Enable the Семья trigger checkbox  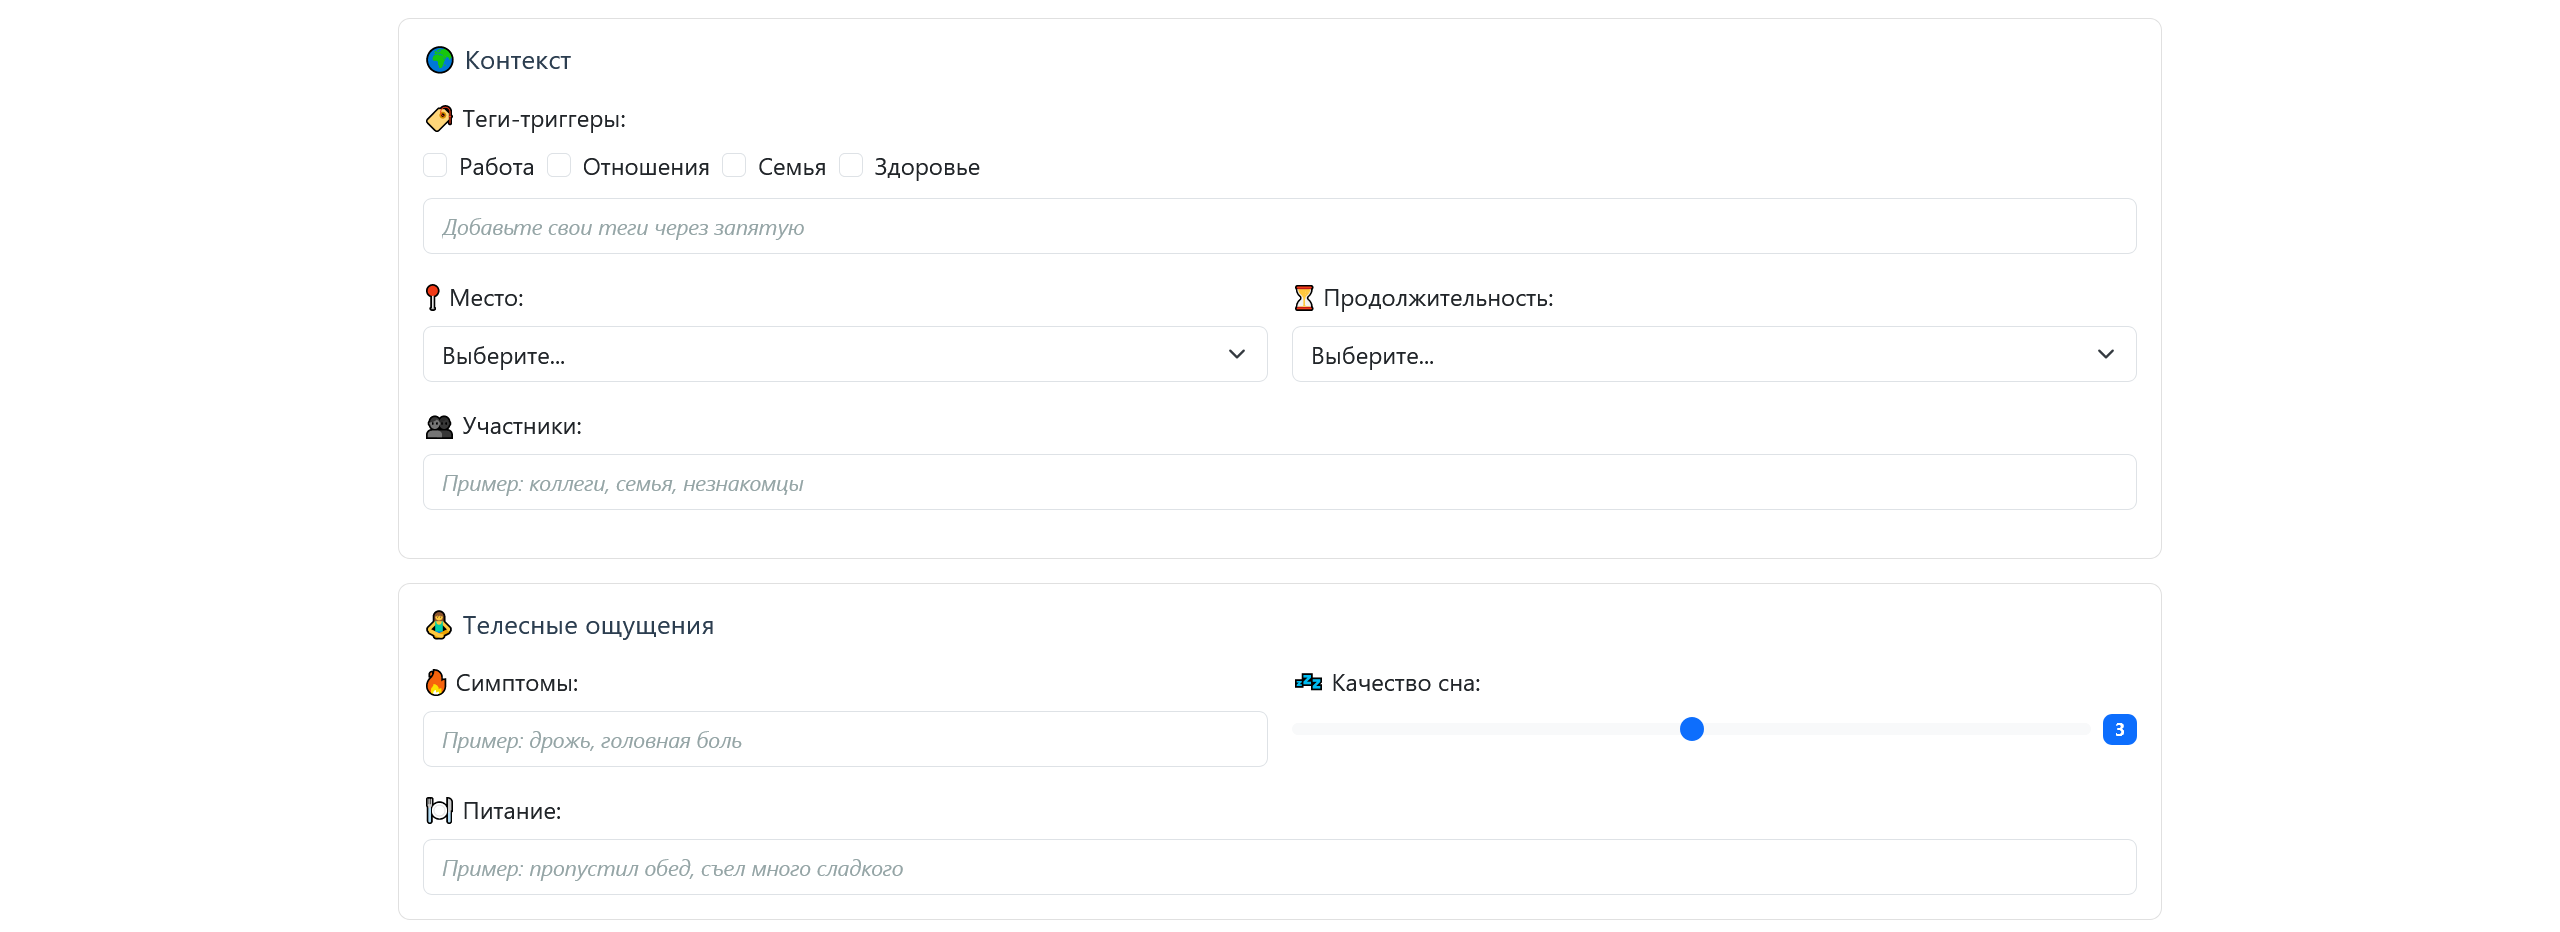[x=734, y=165]
